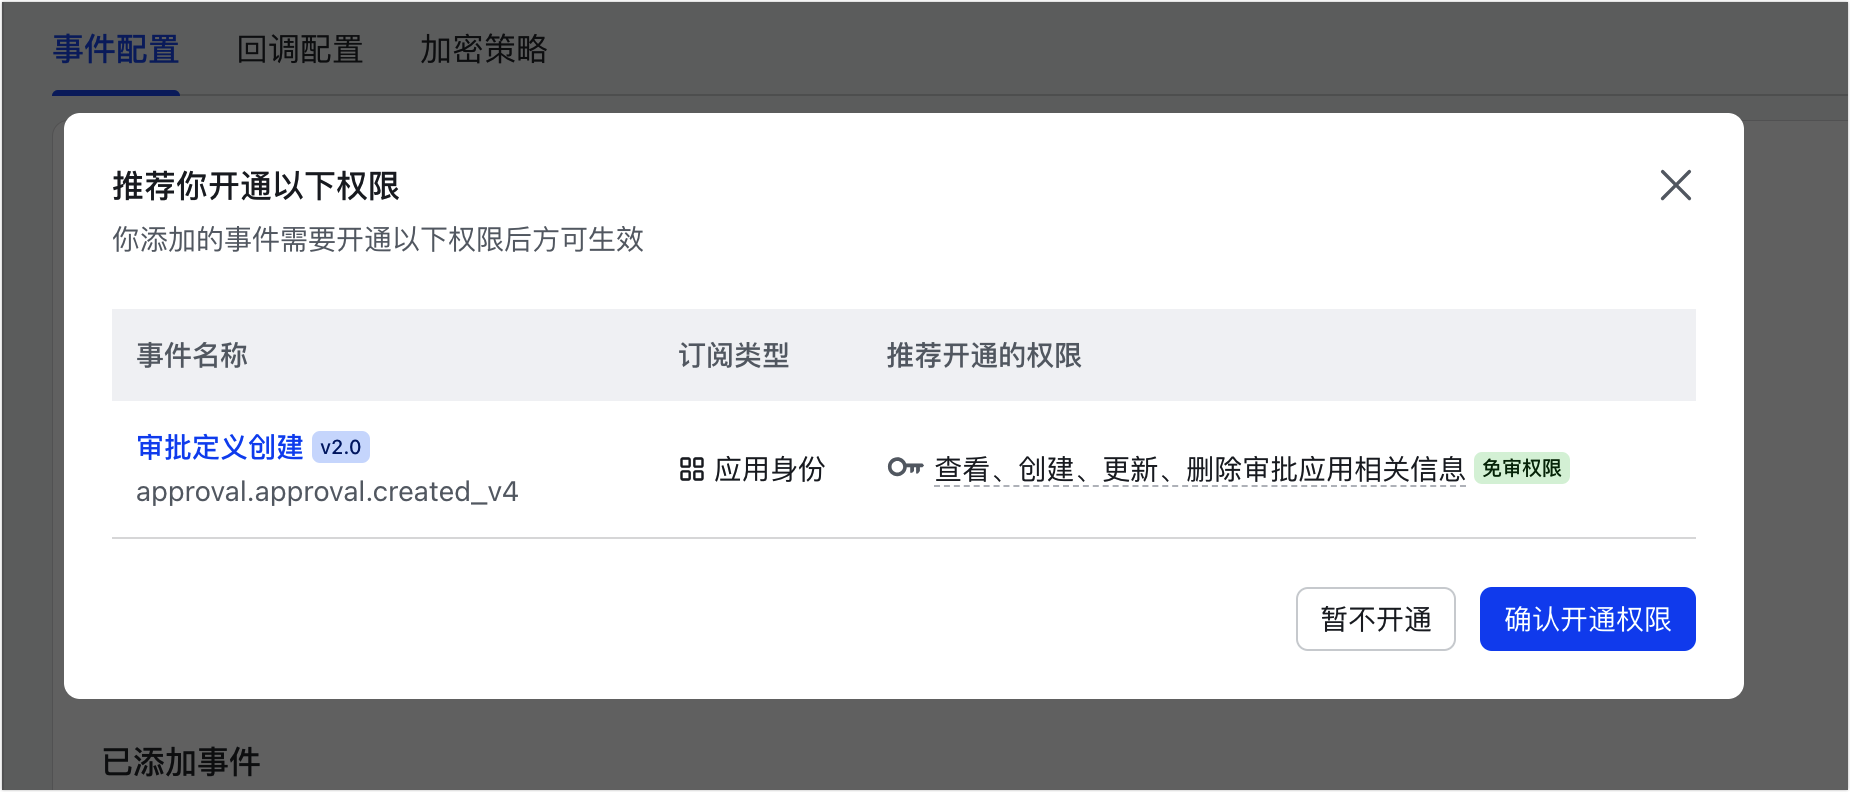Image resolution: width=1850 pixels, height=792 pixels.
Task: Open the 回调配置 tab
Action: [300, 49]
